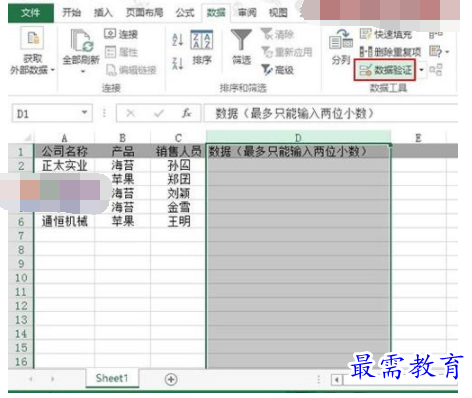Select row 6 header
This screenshot has width=472, height=398.
click(21, 222)
